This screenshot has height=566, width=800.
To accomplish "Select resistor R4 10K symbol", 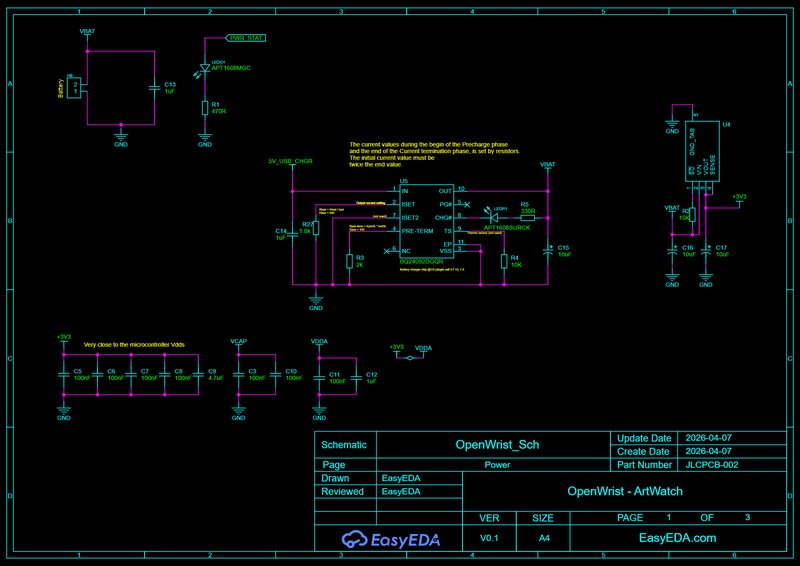I will (504, 261).
